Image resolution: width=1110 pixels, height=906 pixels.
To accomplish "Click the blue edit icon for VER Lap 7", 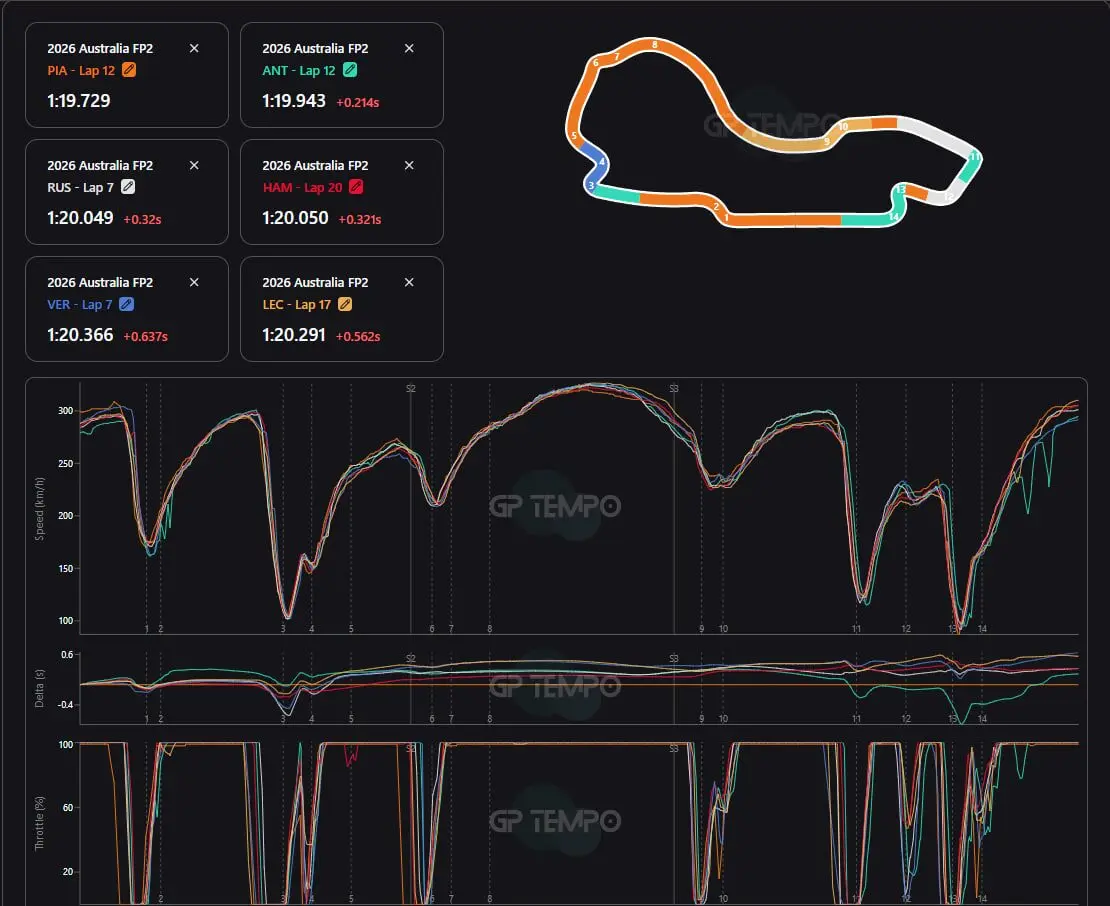I will pos(126,304).
